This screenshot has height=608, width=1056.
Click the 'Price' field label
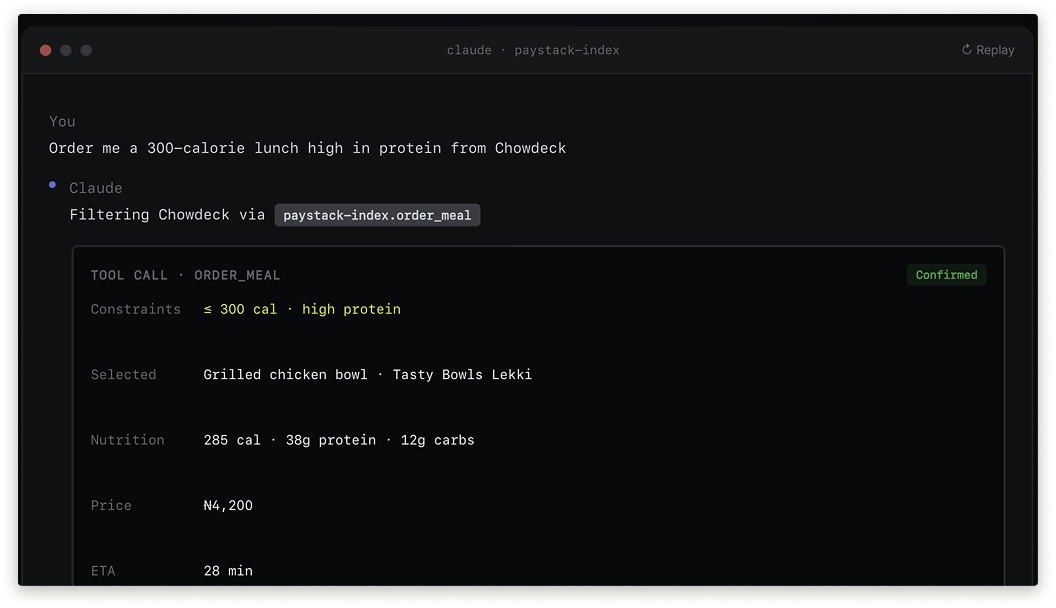point(111,506)
